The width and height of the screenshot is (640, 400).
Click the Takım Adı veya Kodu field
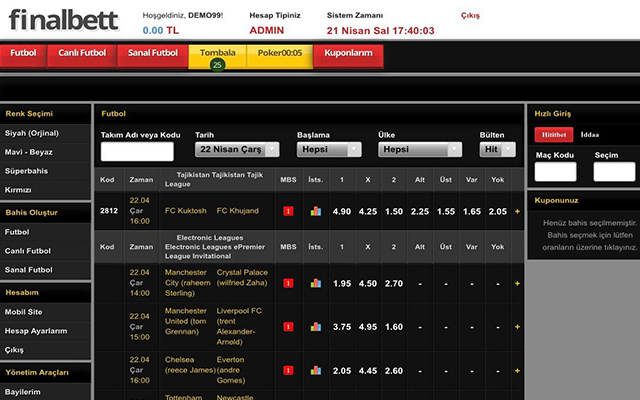point(137,151)
